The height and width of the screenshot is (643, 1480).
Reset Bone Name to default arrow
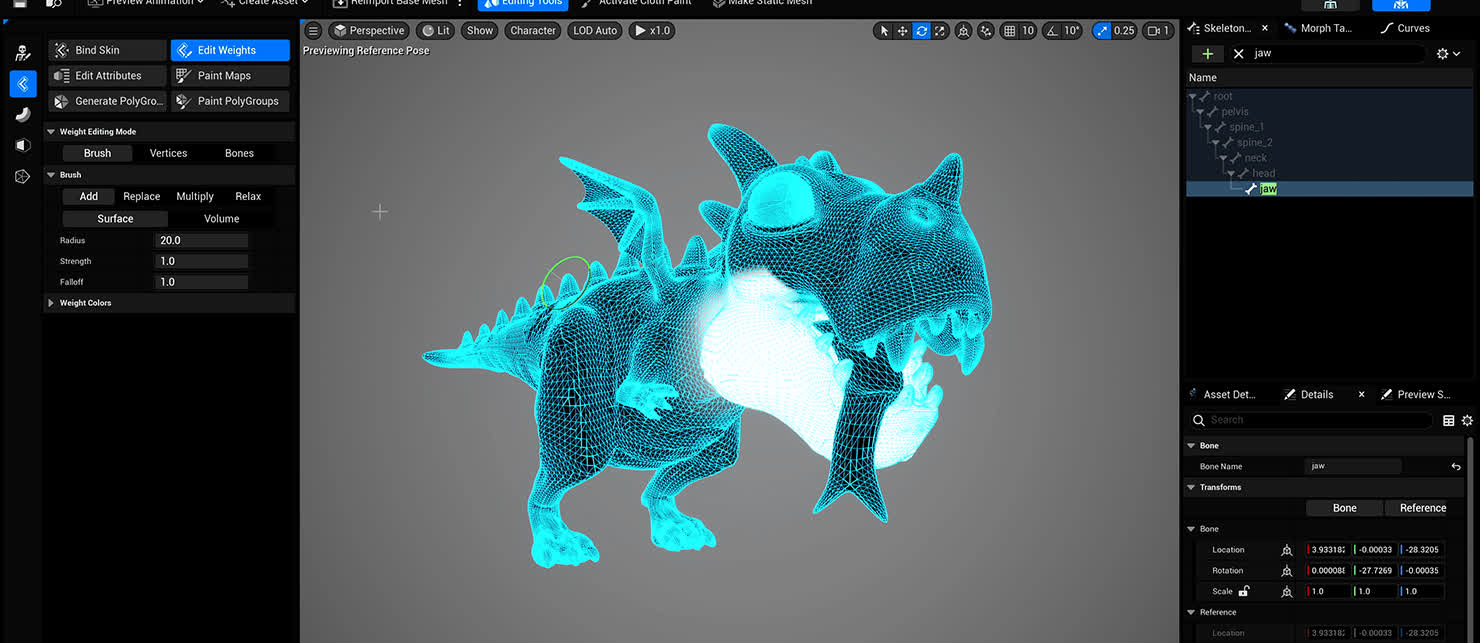click(1456, 467)
